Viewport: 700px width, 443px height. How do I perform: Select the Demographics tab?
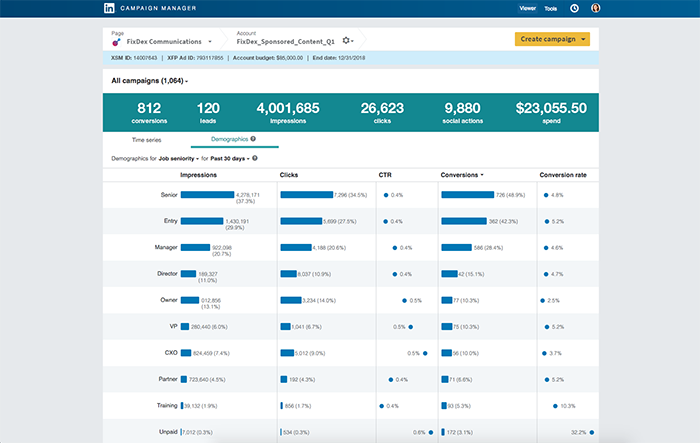(x=229, y=139)
